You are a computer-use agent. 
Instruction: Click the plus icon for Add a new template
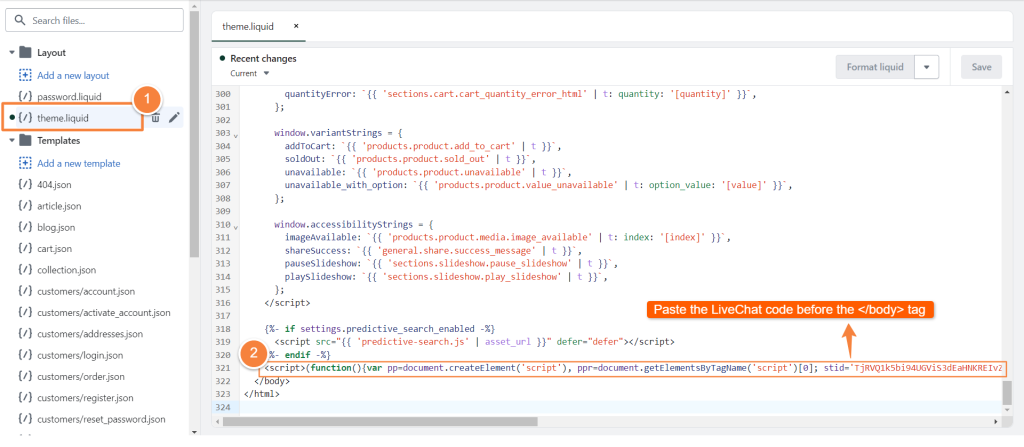(25, 163)
